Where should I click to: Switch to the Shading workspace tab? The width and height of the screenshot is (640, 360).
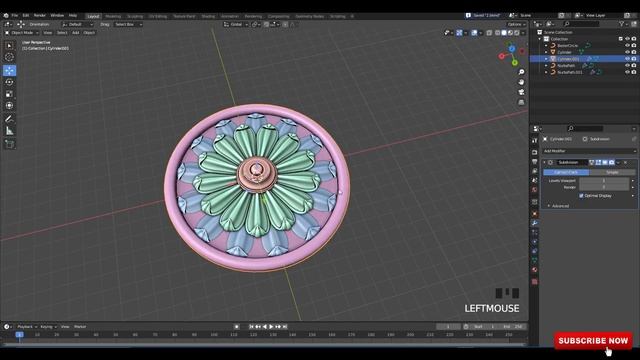tap(208, 16)
